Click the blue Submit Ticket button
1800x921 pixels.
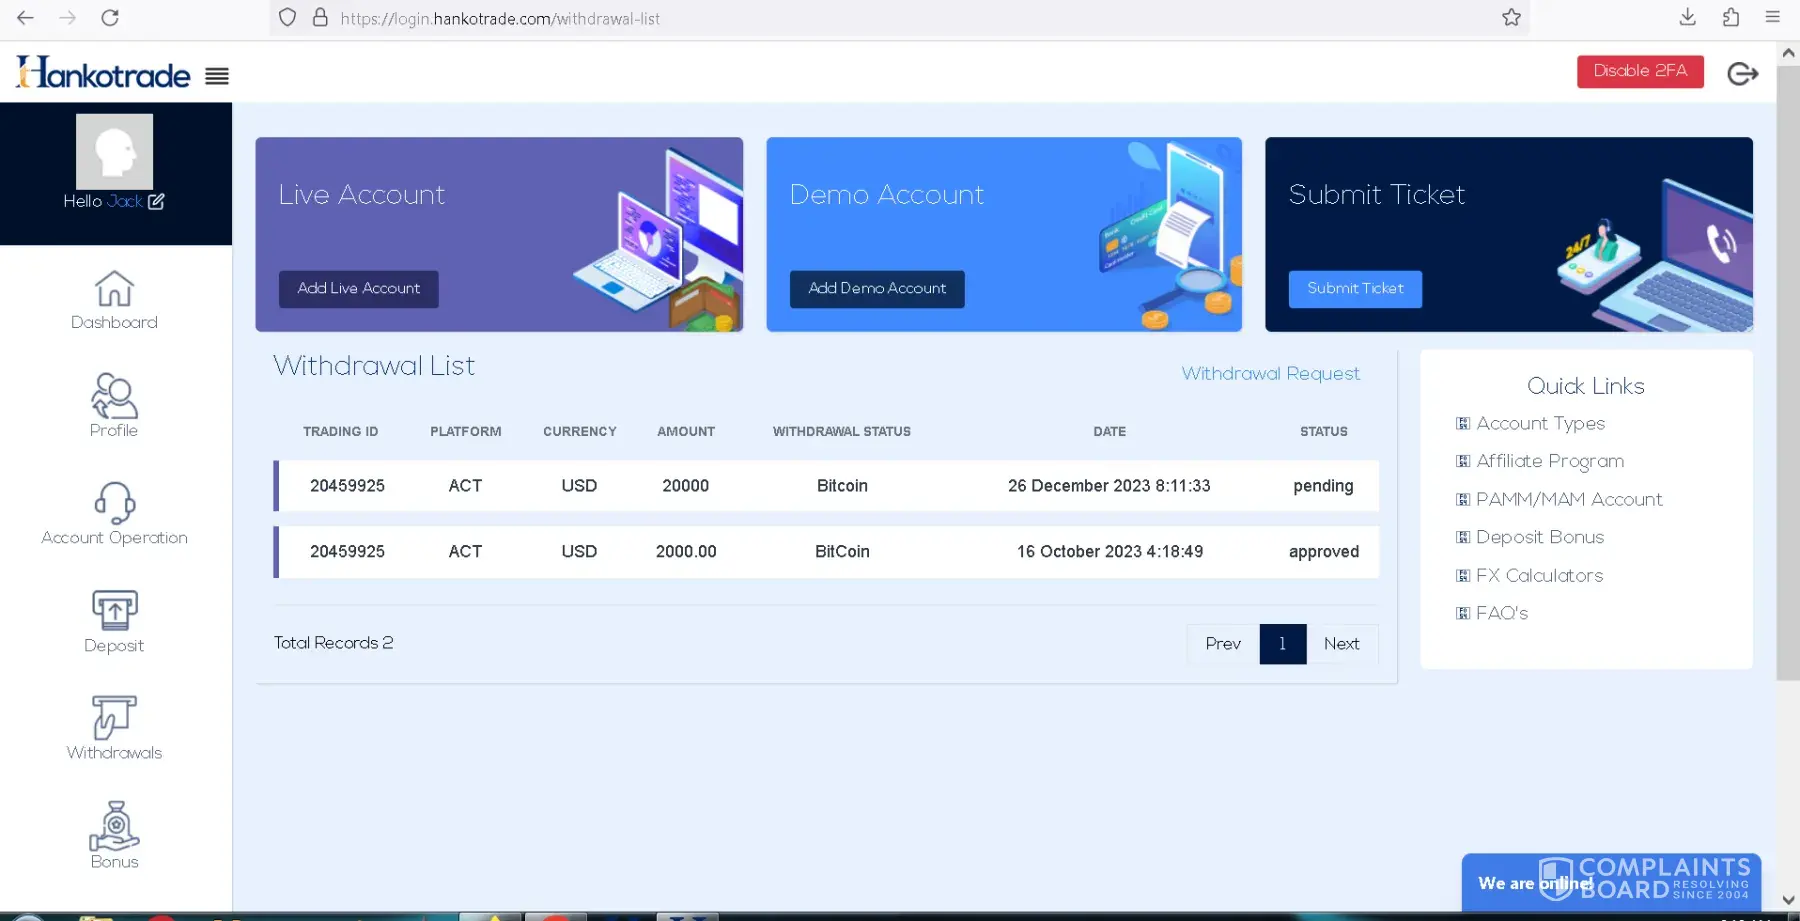click(1355, 289)
